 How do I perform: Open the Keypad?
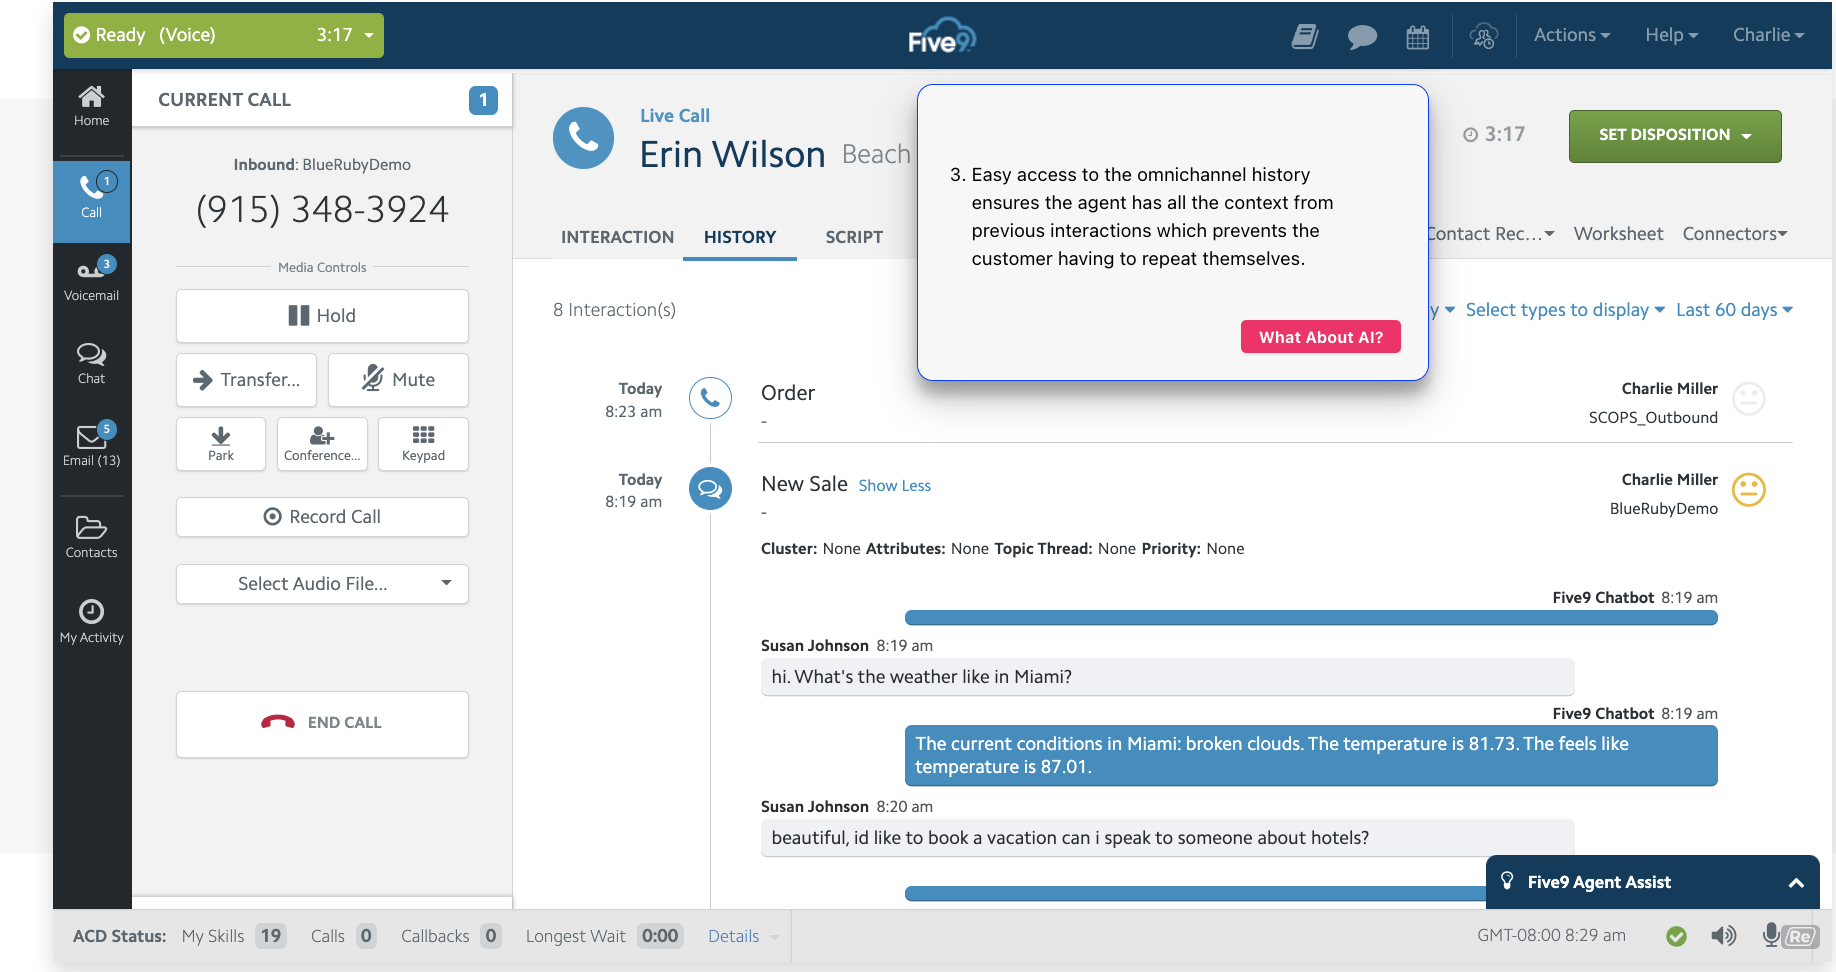(x=423, y=443)
